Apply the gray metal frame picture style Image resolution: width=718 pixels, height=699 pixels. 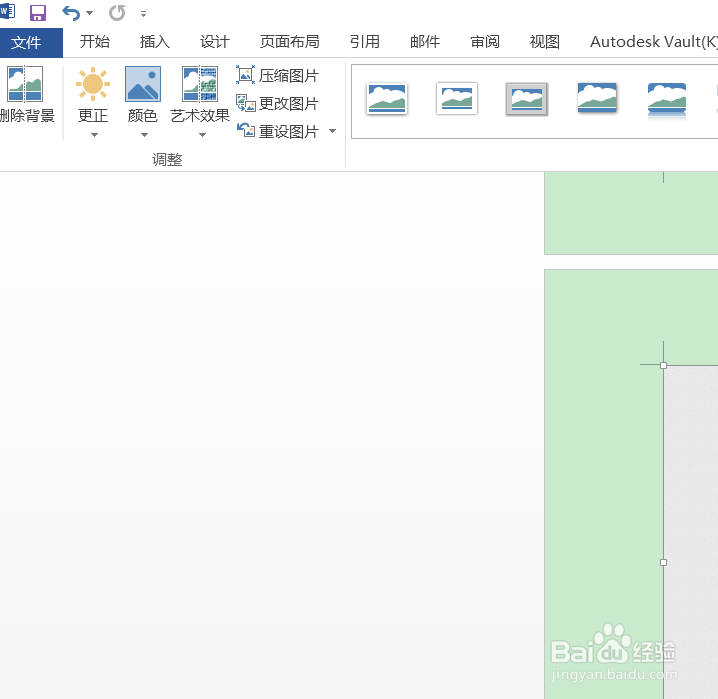(x=527, y=99)
